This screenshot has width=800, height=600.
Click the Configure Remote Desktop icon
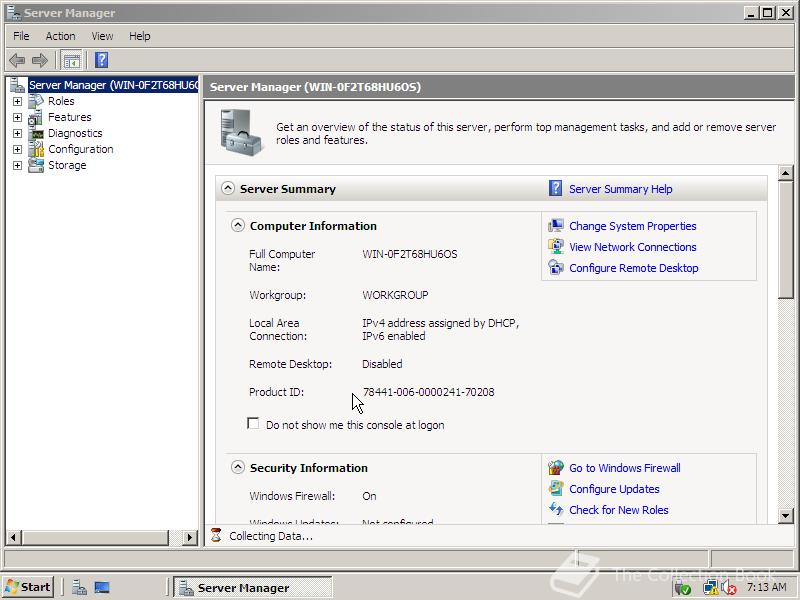[556, 267]
